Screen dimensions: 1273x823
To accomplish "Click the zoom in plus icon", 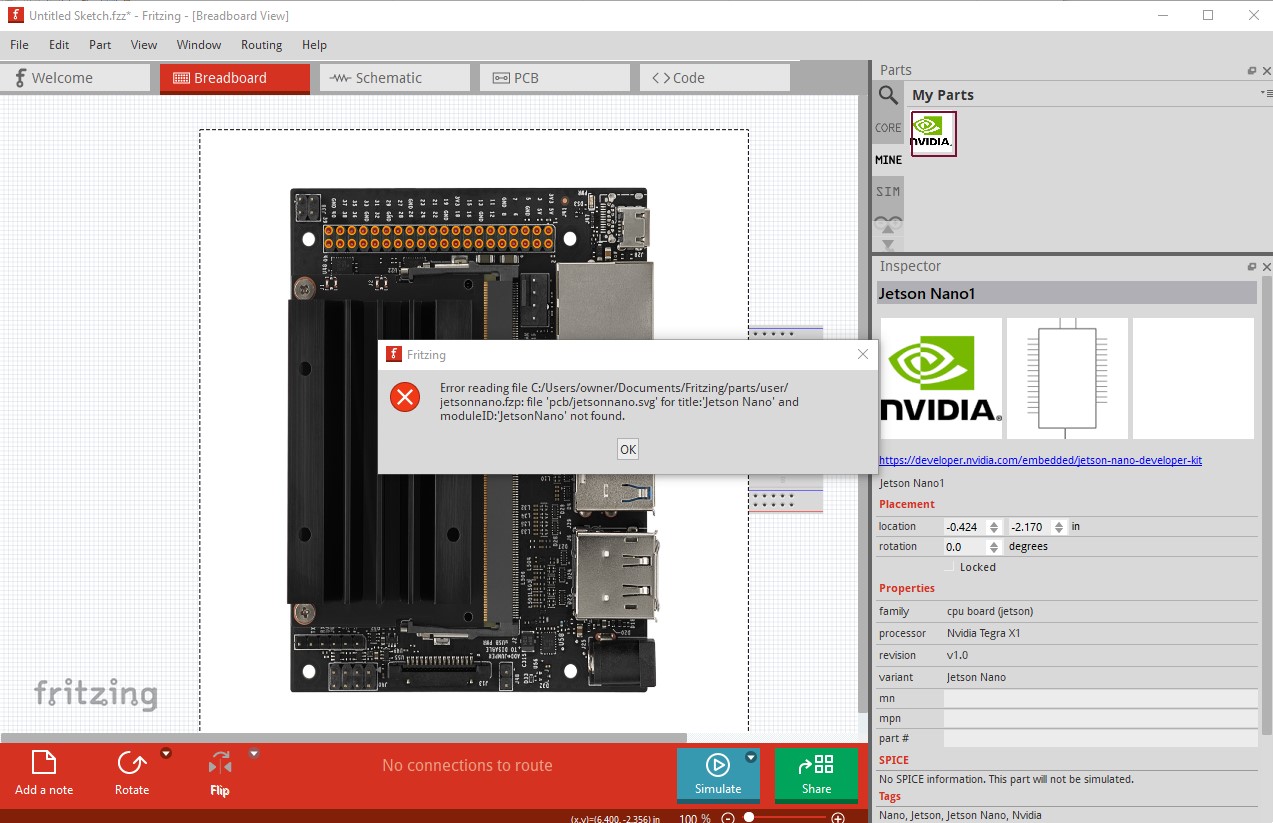I will pyautogui.click(x=838, y=817).
